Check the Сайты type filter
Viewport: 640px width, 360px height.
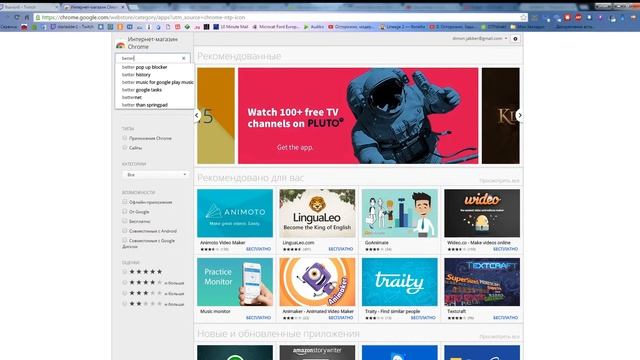click(x=124, y=147)
